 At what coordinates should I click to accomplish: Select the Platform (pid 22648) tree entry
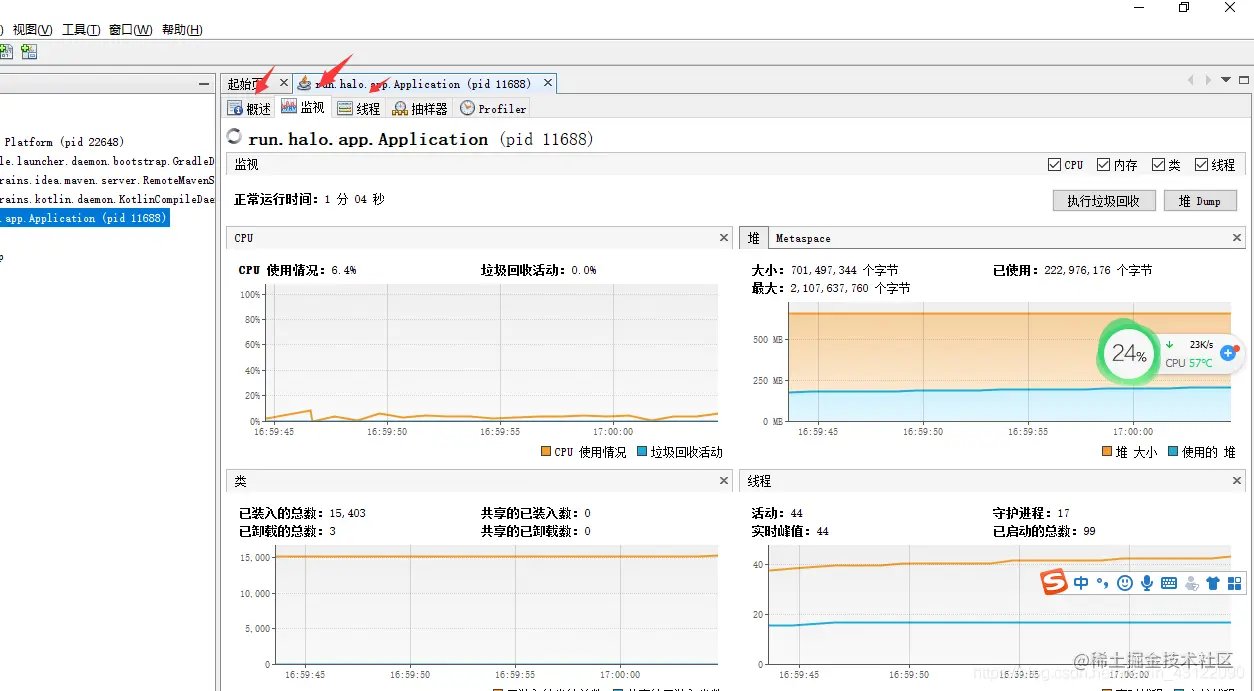click(x=64, y=142)
